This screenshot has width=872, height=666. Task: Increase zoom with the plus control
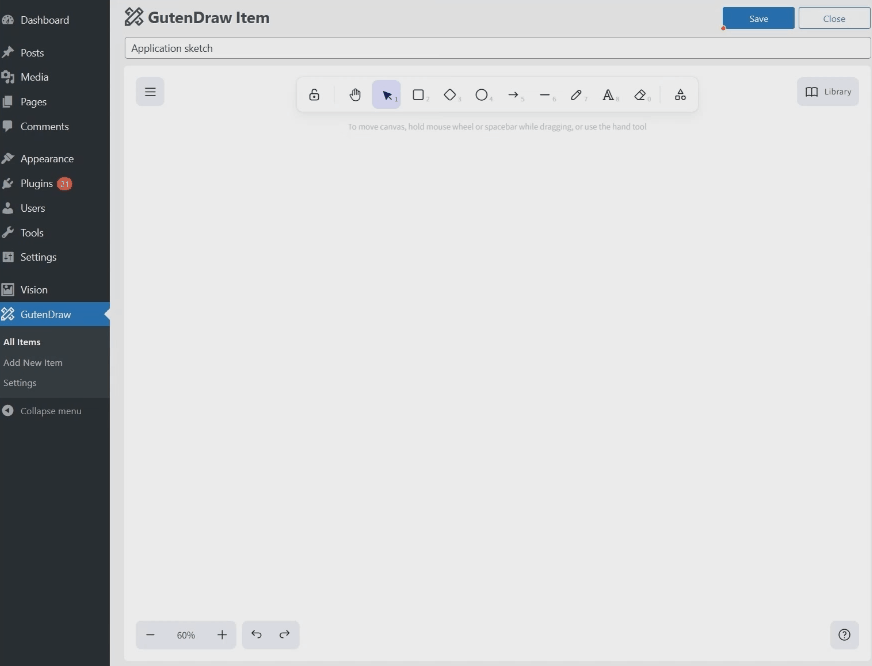[221, 634]
